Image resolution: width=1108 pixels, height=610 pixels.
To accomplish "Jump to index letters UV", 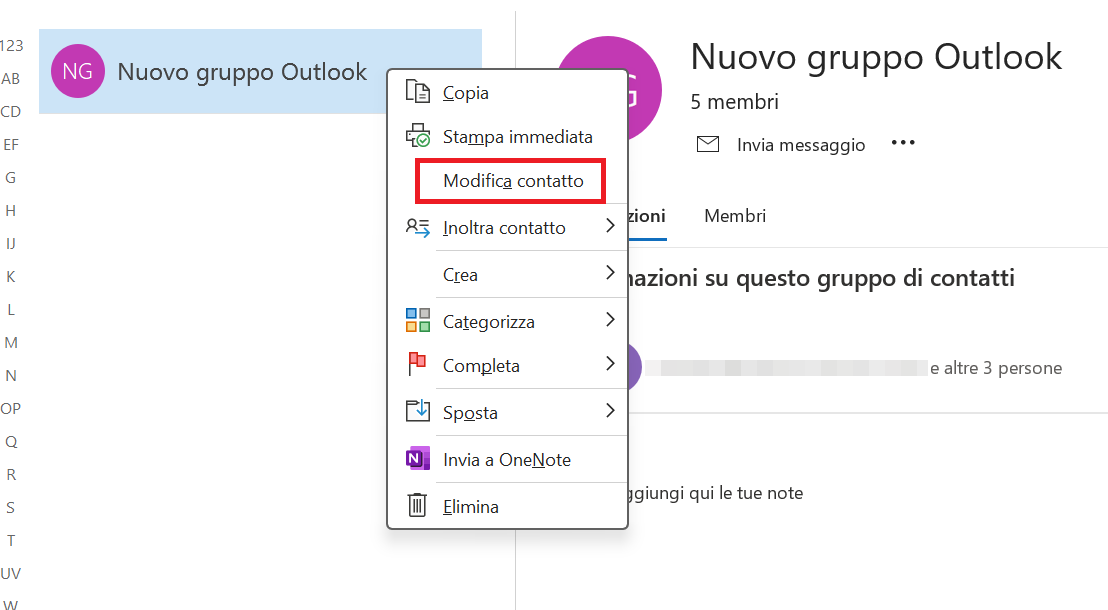I will coord(11,573).
